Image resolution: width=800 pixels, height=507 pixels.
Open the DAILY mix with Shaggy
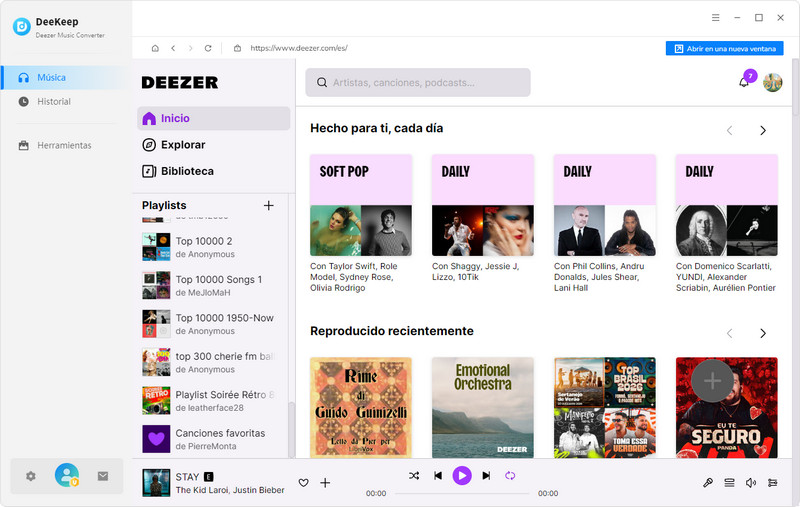(483, 205)
